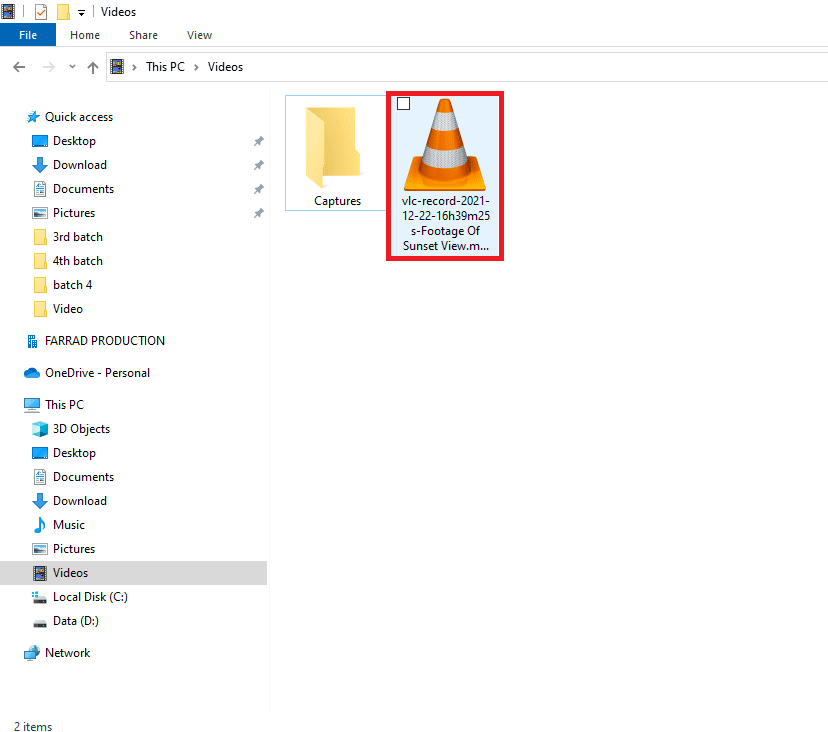
Task: Click the FARRAD PRODUCTION building icon
Action: tap(32, 342)
